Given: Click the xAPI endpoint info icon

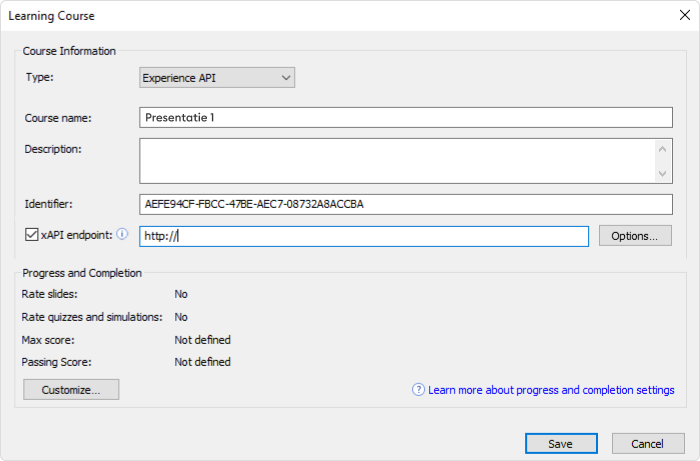Looking at the screenshot, I should point(122,234).
